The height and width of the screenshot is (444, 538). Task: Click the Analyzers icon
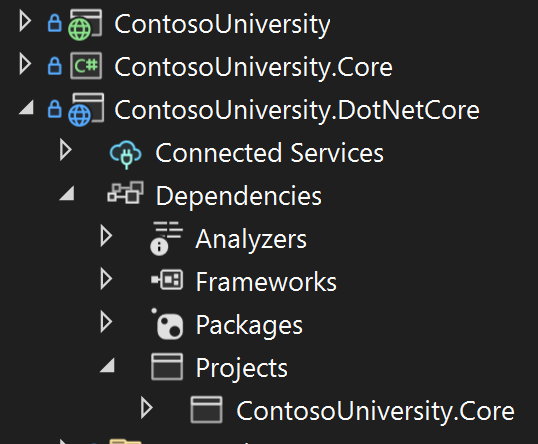(166, 238)
